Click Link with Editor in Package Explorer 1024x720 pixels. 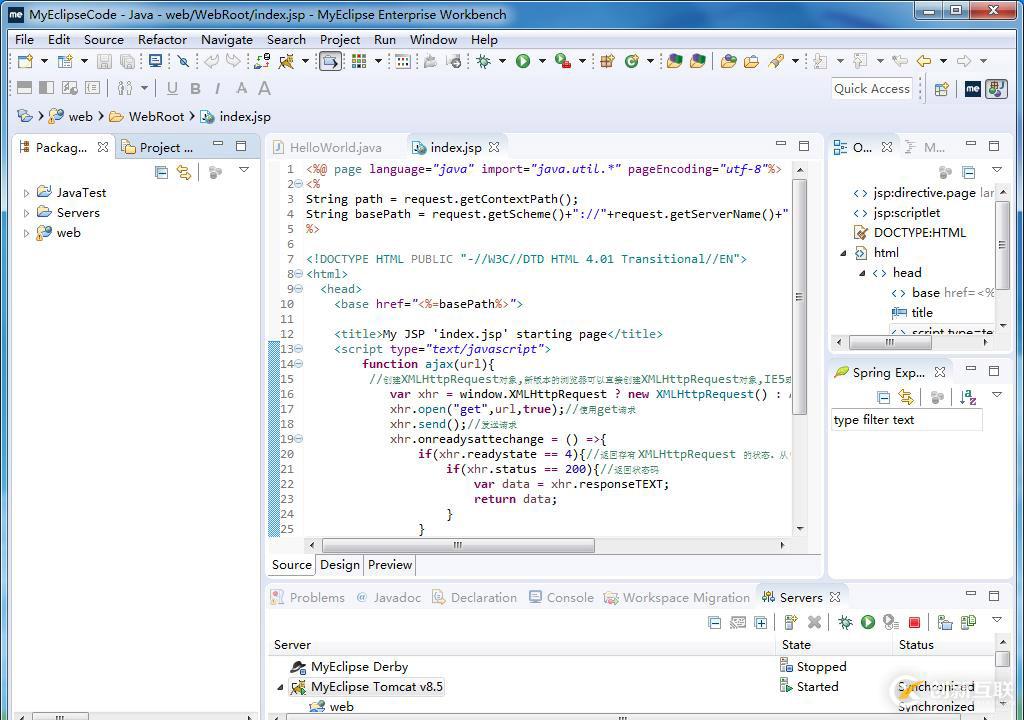coord(184,172)
